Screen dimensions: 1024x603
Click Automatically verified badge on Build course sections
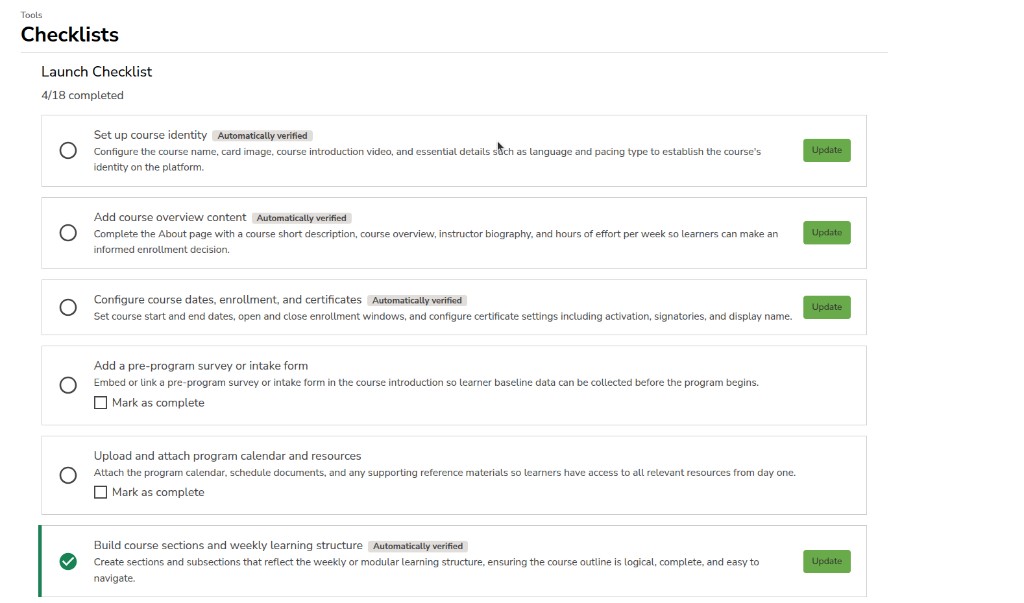pyautogui.click(x=418, y=546)
